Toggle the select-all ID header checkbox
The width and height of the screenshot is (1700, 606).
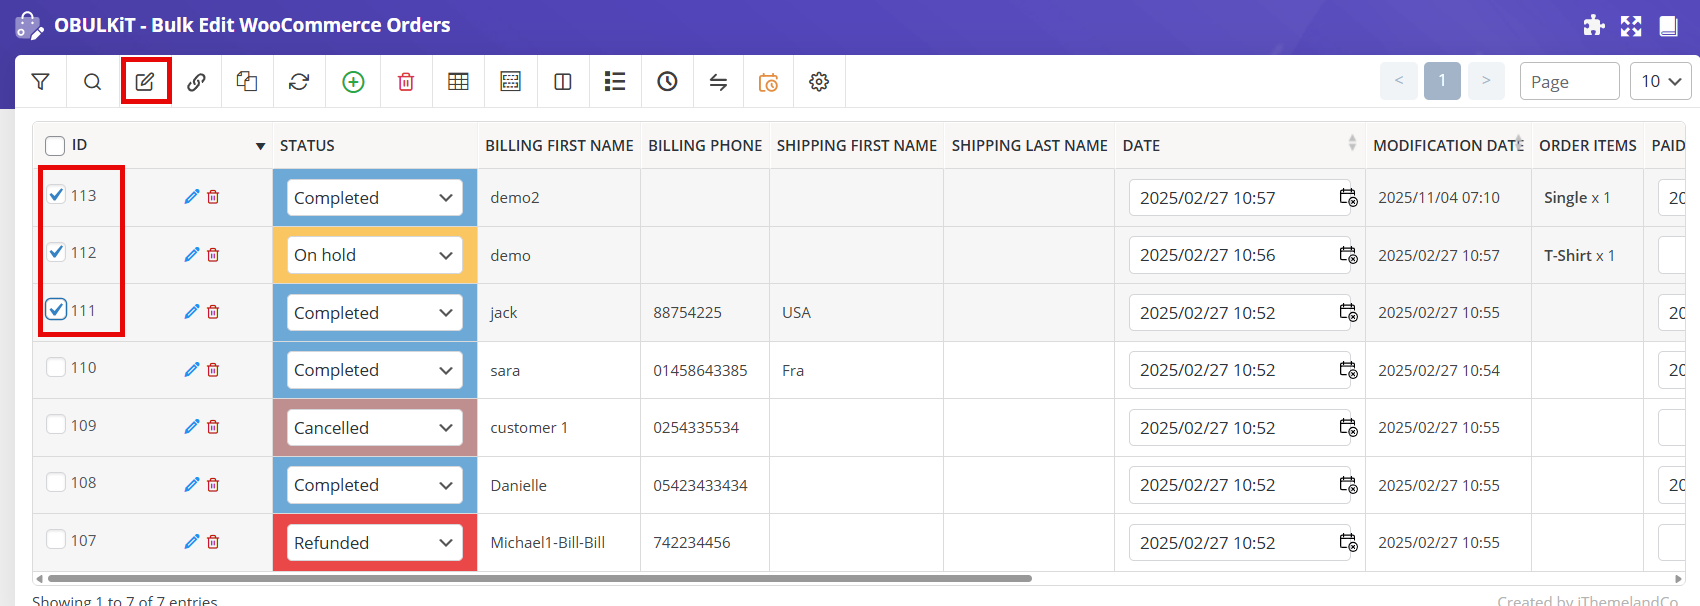coord(55,146)
